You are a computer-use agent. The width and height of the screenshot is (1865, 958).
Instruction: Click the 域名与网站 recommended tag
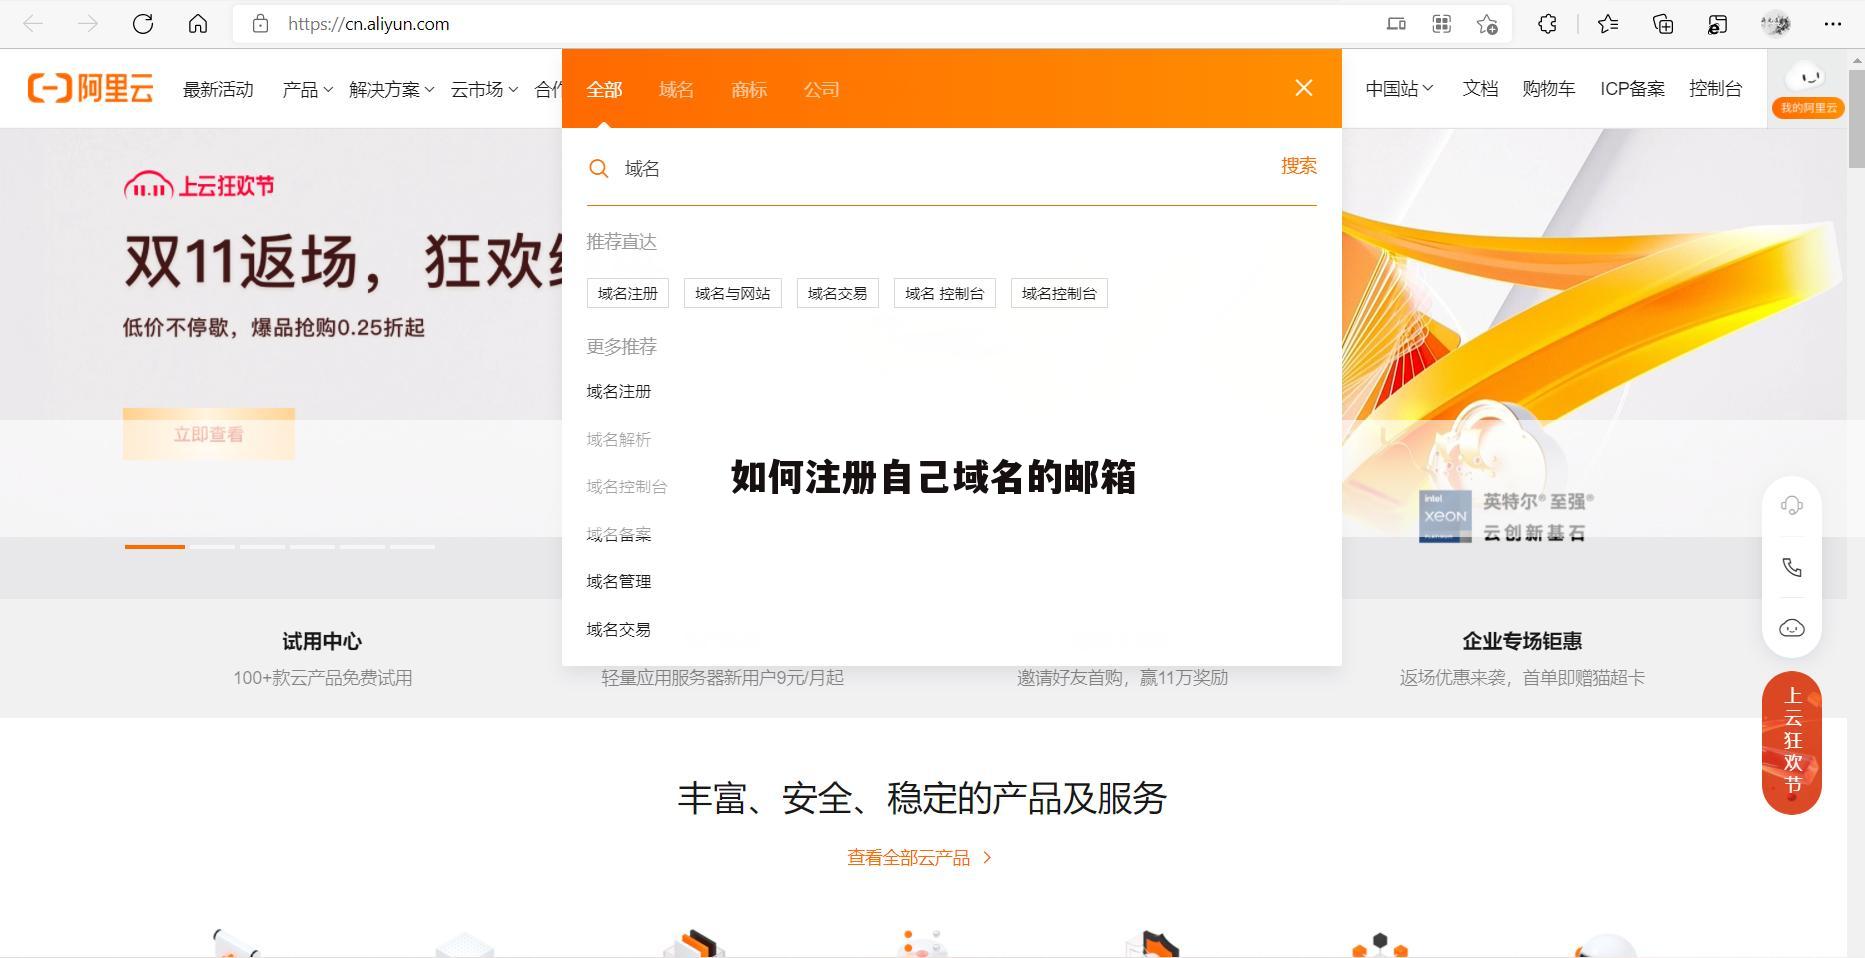(x=733, y=293)
